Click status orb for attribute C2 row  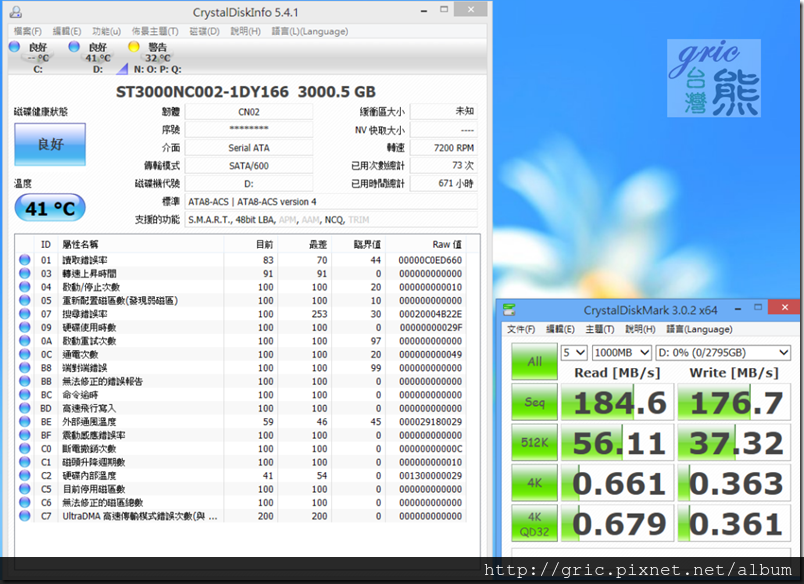click(x=25, y=475)
